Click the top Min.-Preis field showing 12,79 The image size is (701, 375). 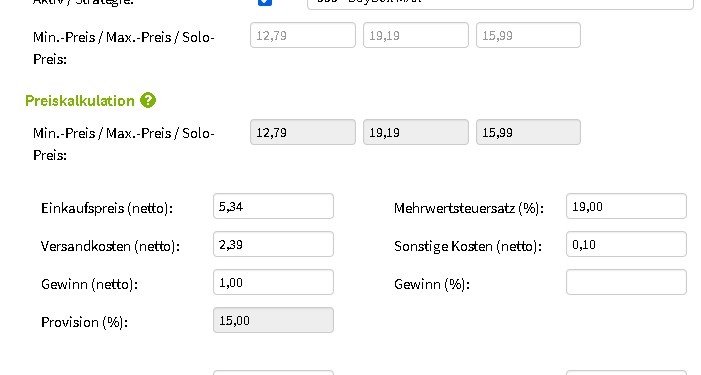coord(303,35)
